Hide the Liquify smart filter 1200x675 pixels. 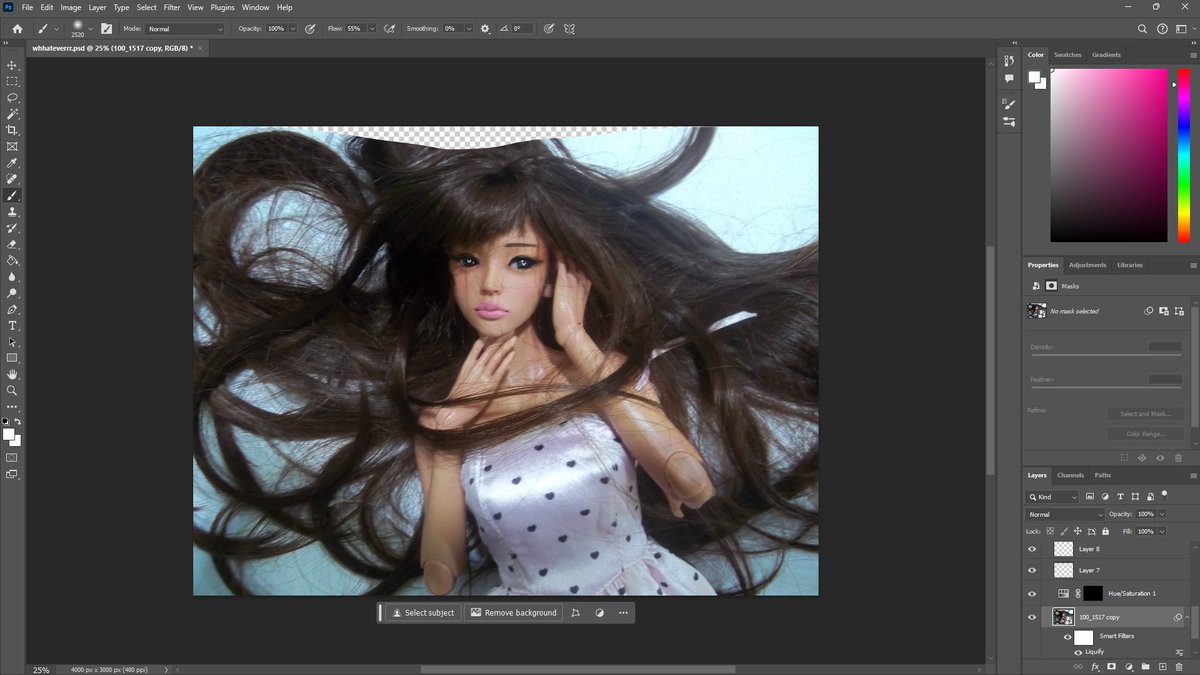[x=1078, y=652]
